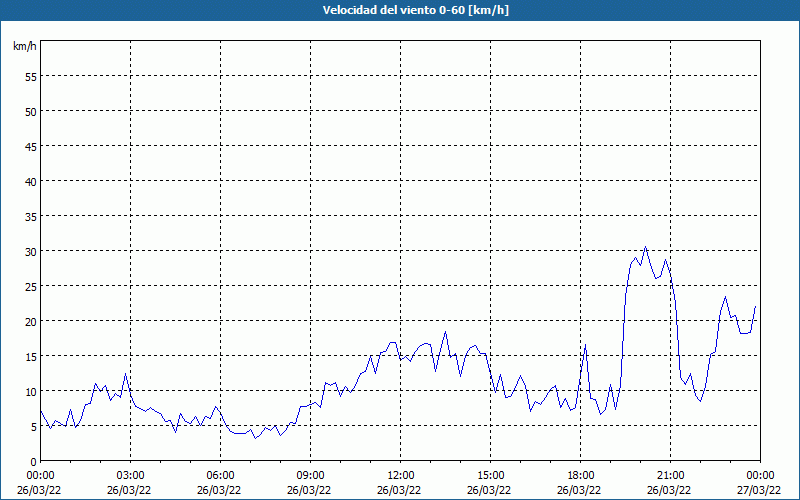The height and width of the screenshot is (500, 800).
Task: Click the 09:00 time label
Action: 310,476
